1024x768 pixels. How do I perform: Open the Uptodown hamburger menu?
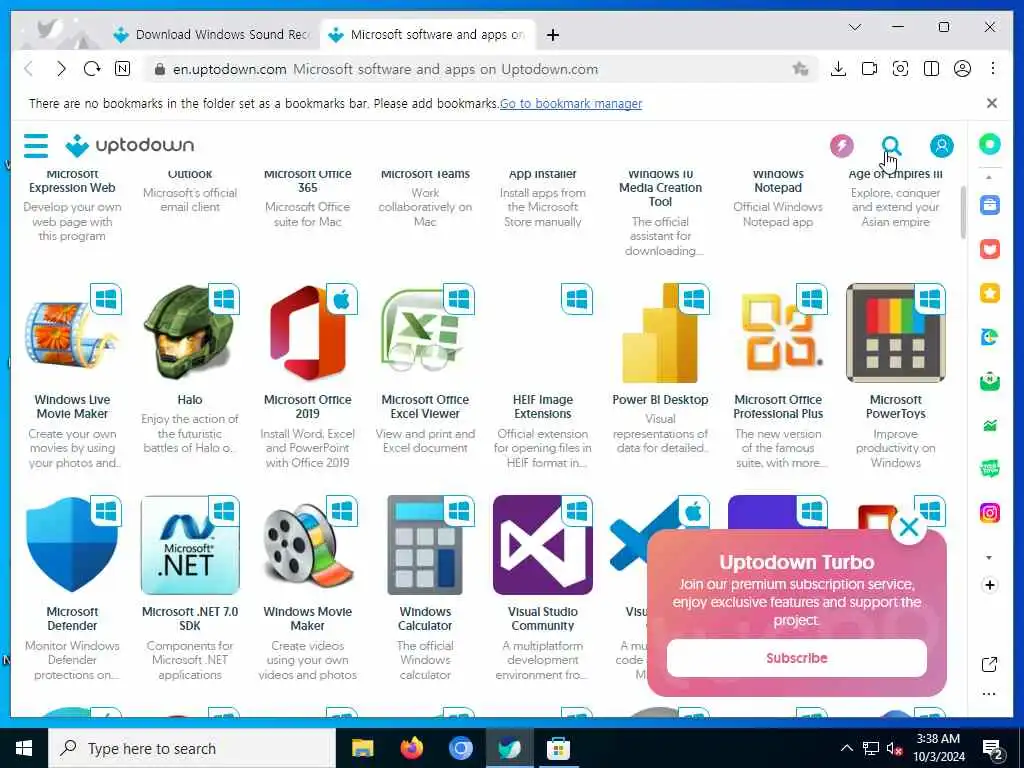tap(36, 145)
